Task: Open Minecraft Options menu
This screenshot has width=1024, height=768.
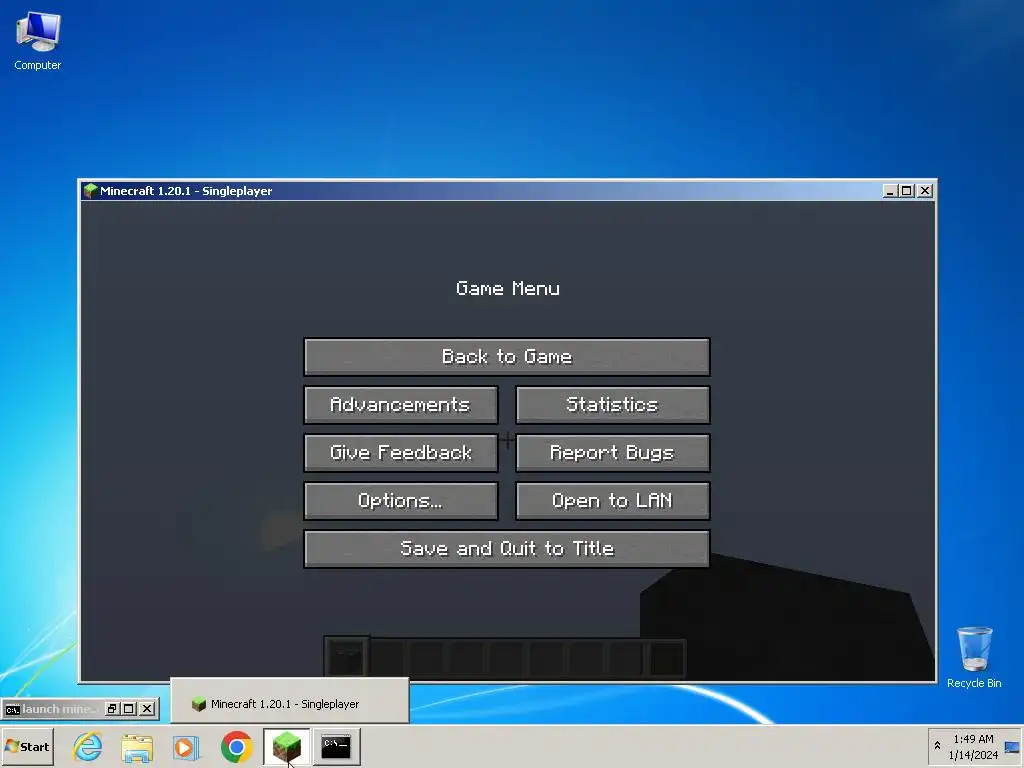Action: pyautogui.click(x=401, y=501)
